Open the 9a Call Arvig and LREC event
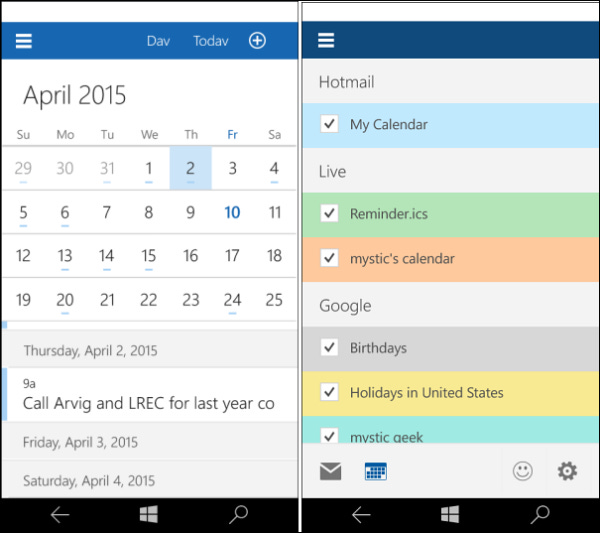 [150, 395]
